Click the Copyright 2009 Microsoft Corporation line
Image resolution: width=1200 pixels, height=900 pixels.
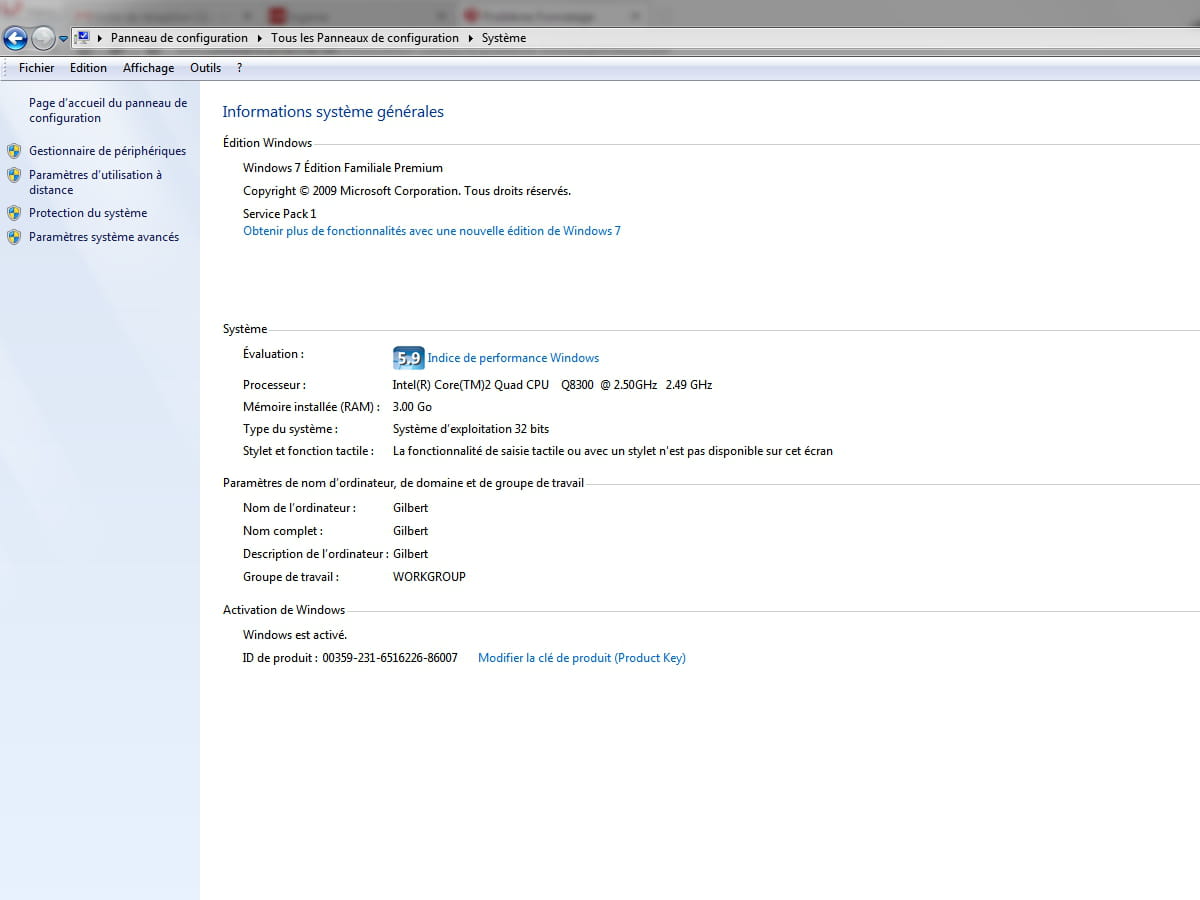click(x=407, y=191)
